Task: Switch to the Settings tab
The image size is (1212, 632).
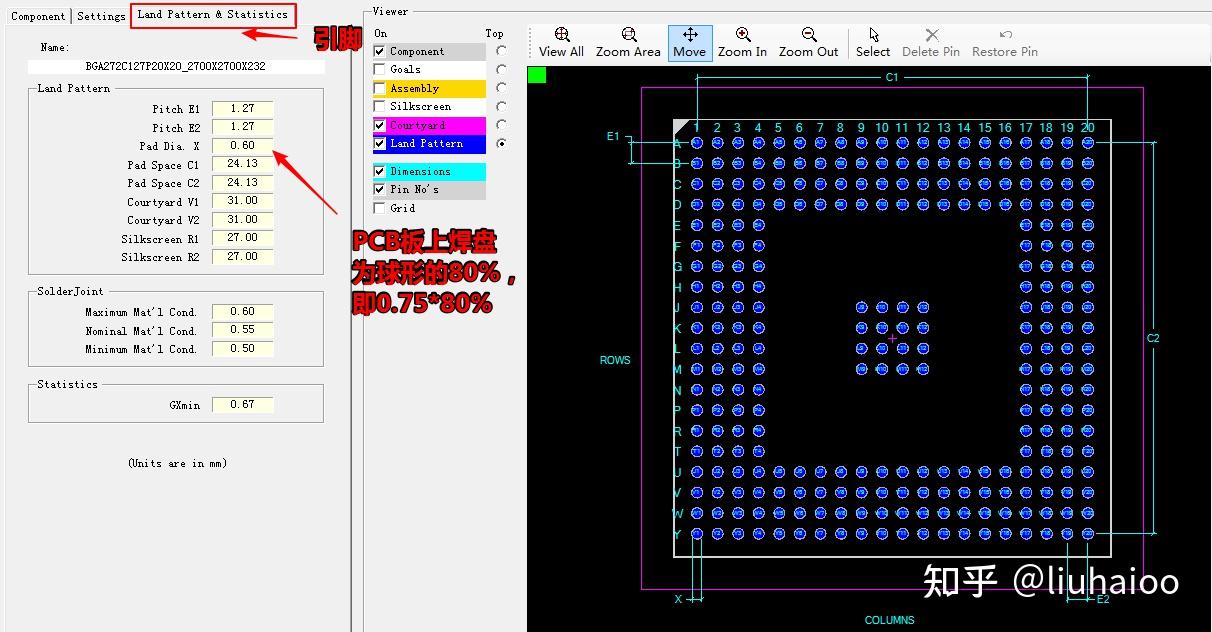Action: pos(100,16)
